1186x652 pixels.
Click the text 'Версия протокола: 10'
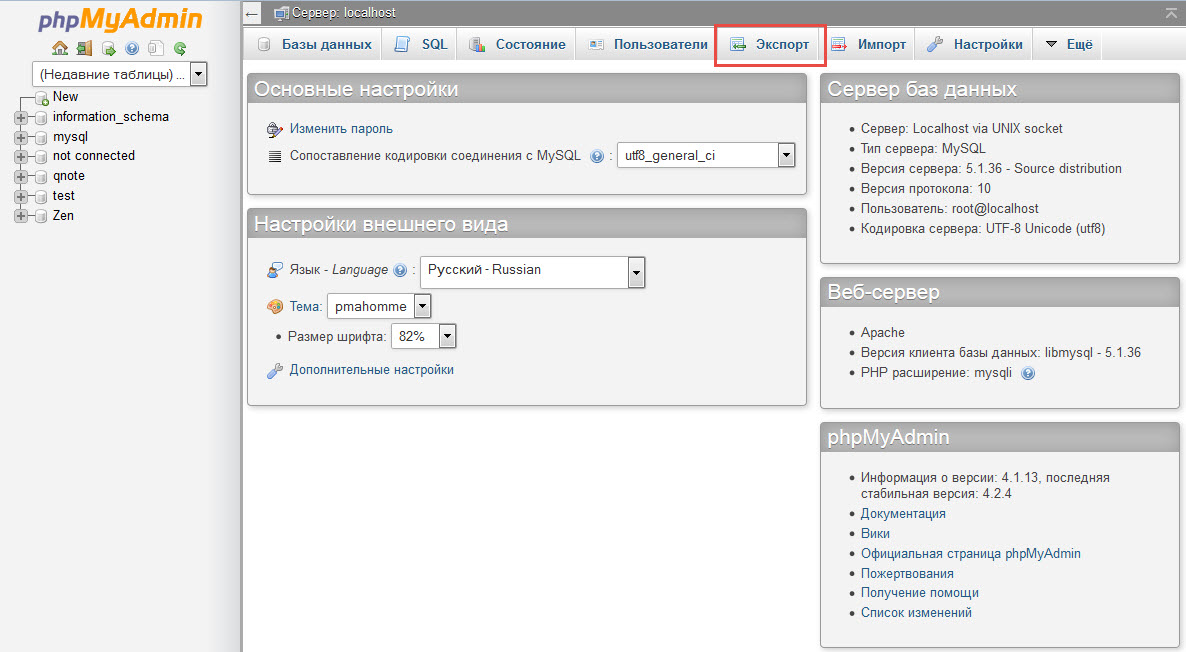(926, 188)
